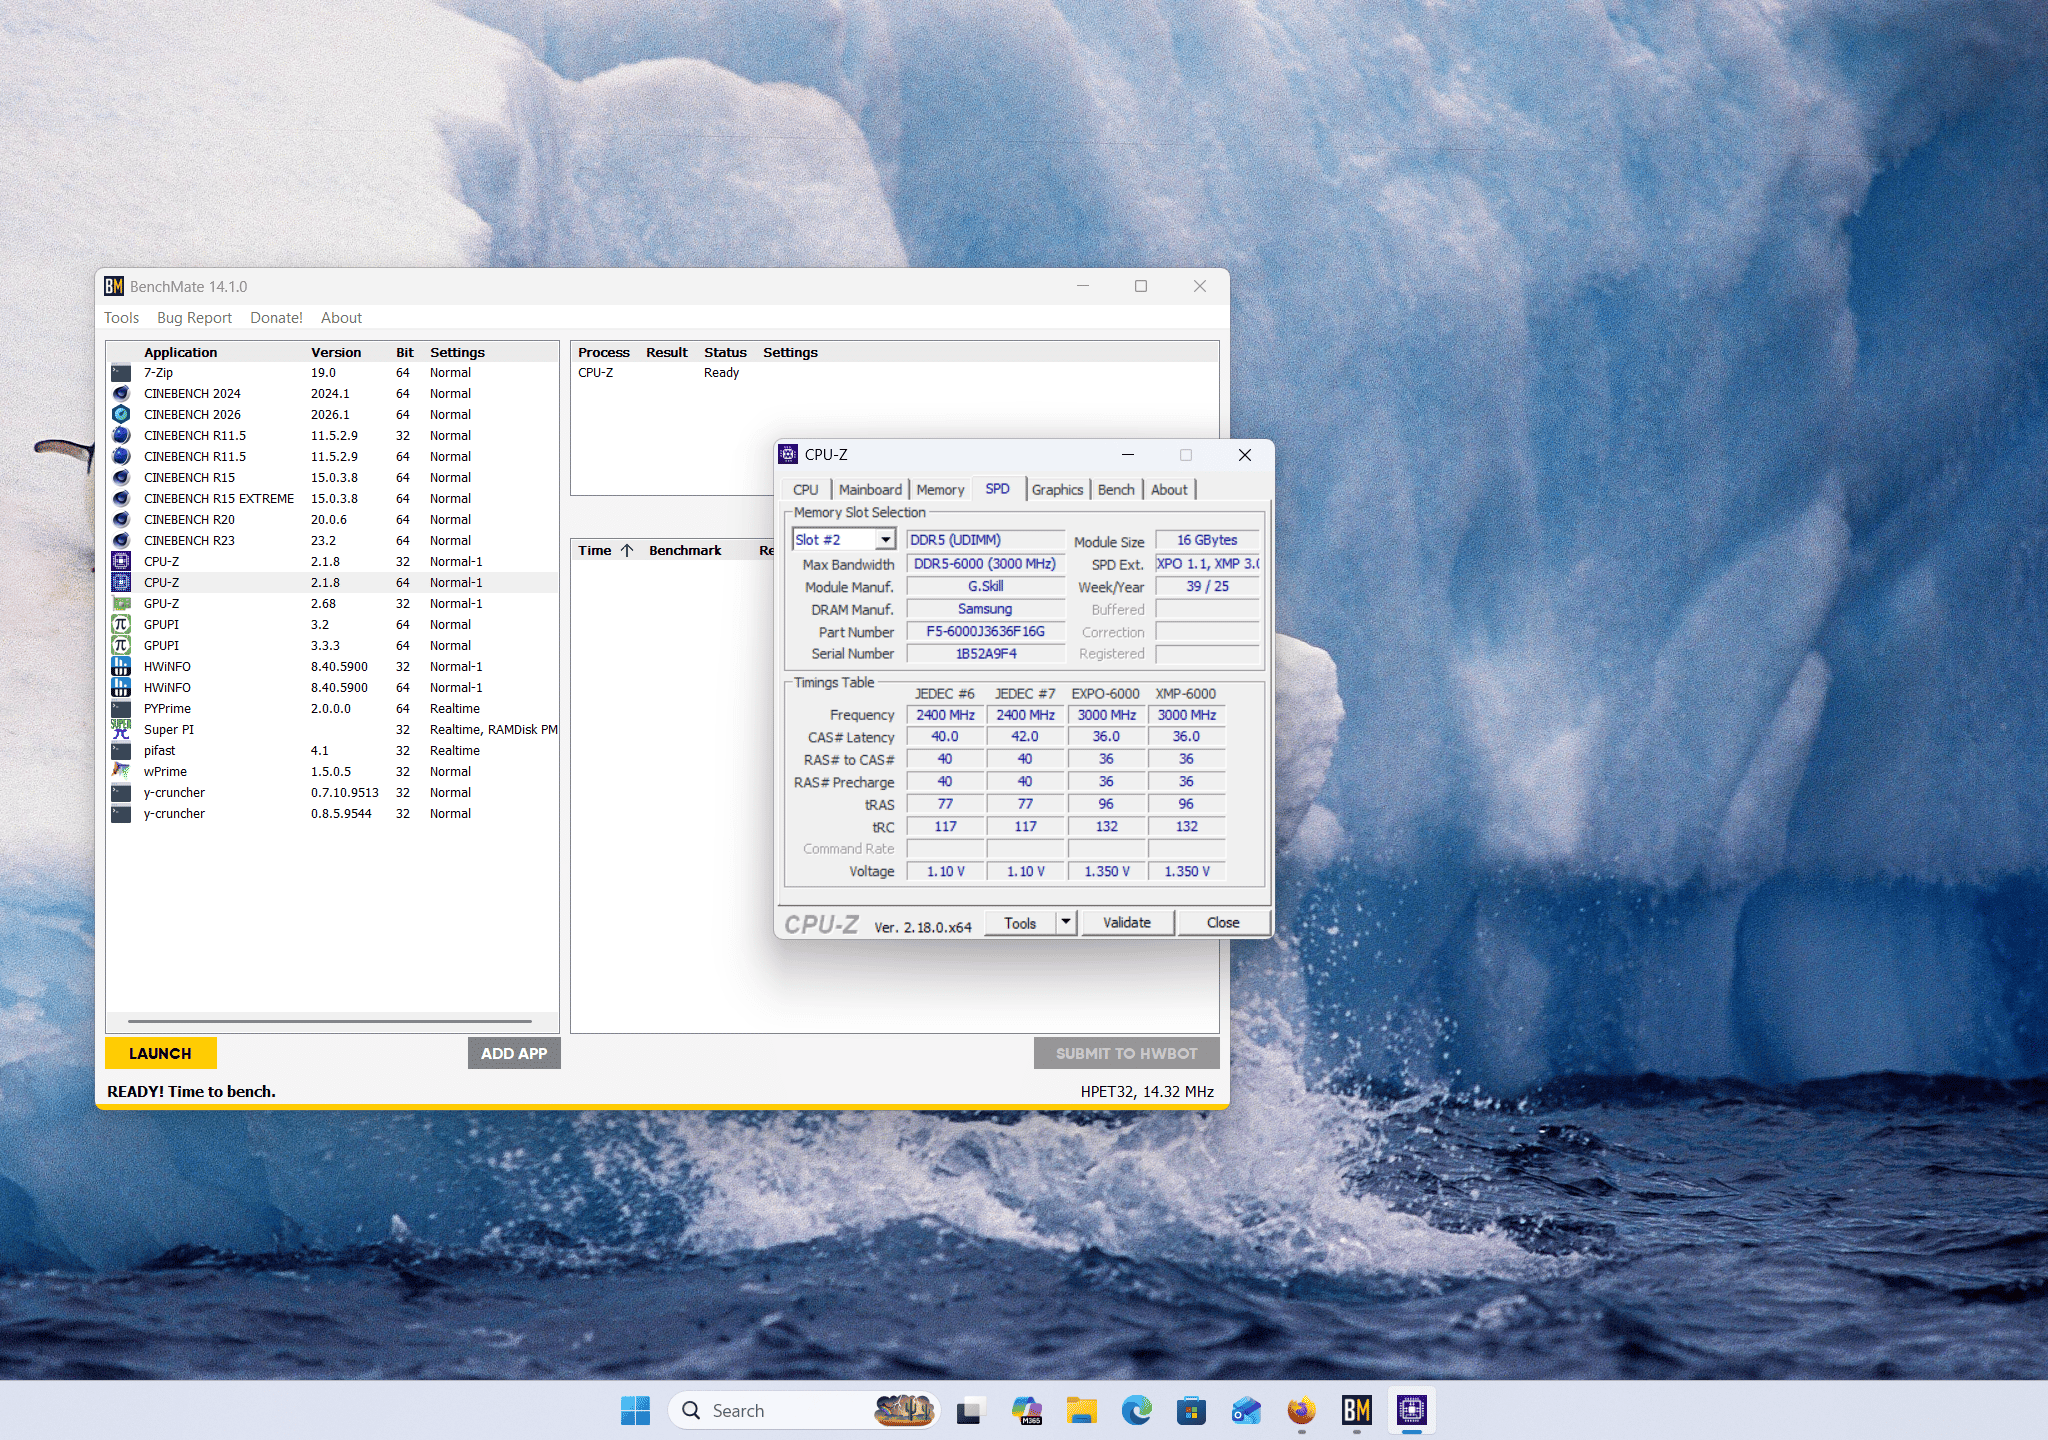Click the application list horizontal scrollbar
This screenshot has height=1440, width=2048.
pos(330,1021)
